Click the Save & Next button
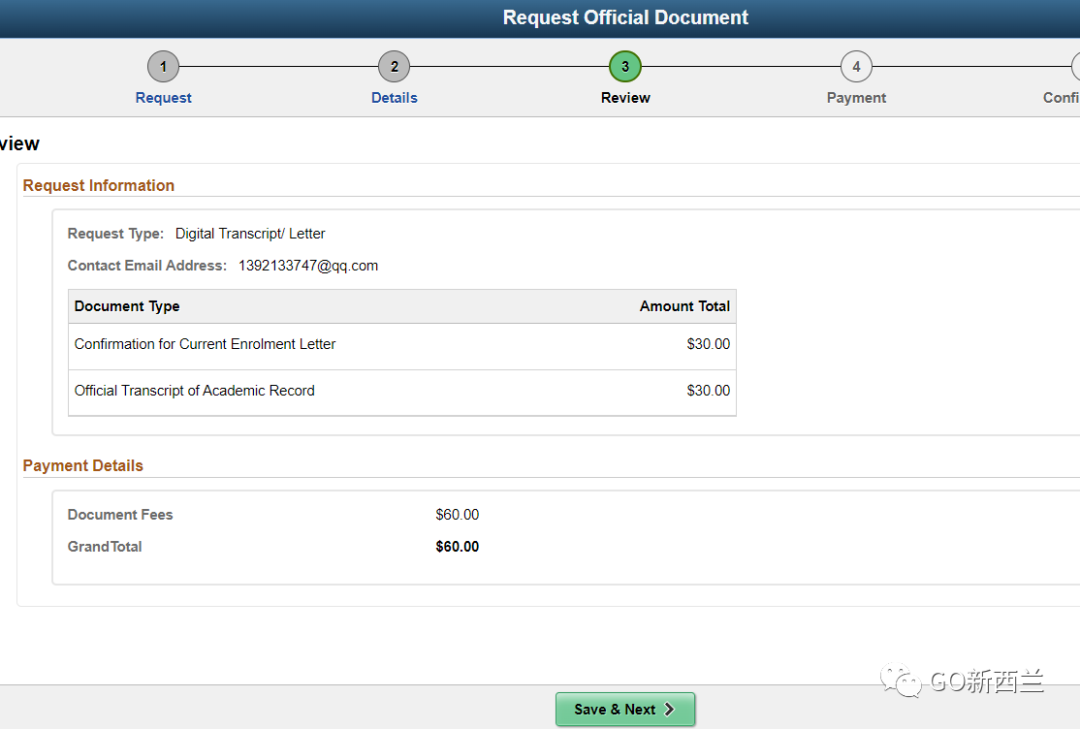The image size is (1080, 729). point(625,709)
